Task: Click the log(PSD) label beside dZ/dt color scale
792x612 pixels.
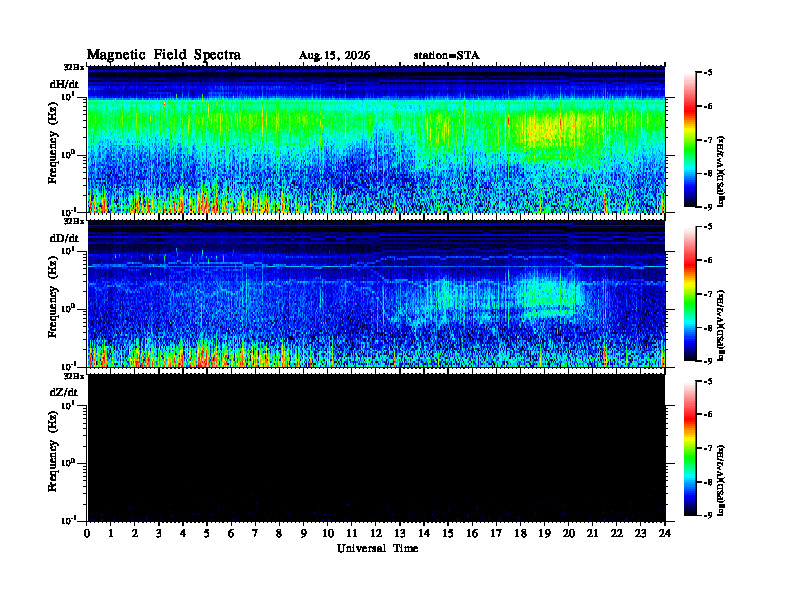Action: pos(721,479)
